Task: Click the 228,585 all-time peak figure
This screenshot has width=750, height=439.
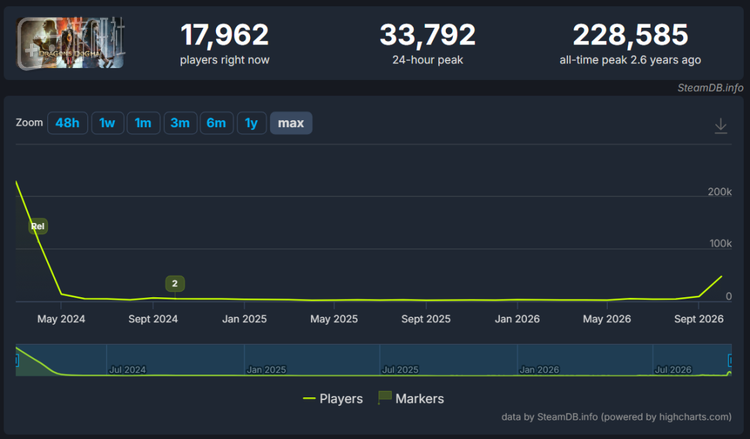Action: coord(630,35)
